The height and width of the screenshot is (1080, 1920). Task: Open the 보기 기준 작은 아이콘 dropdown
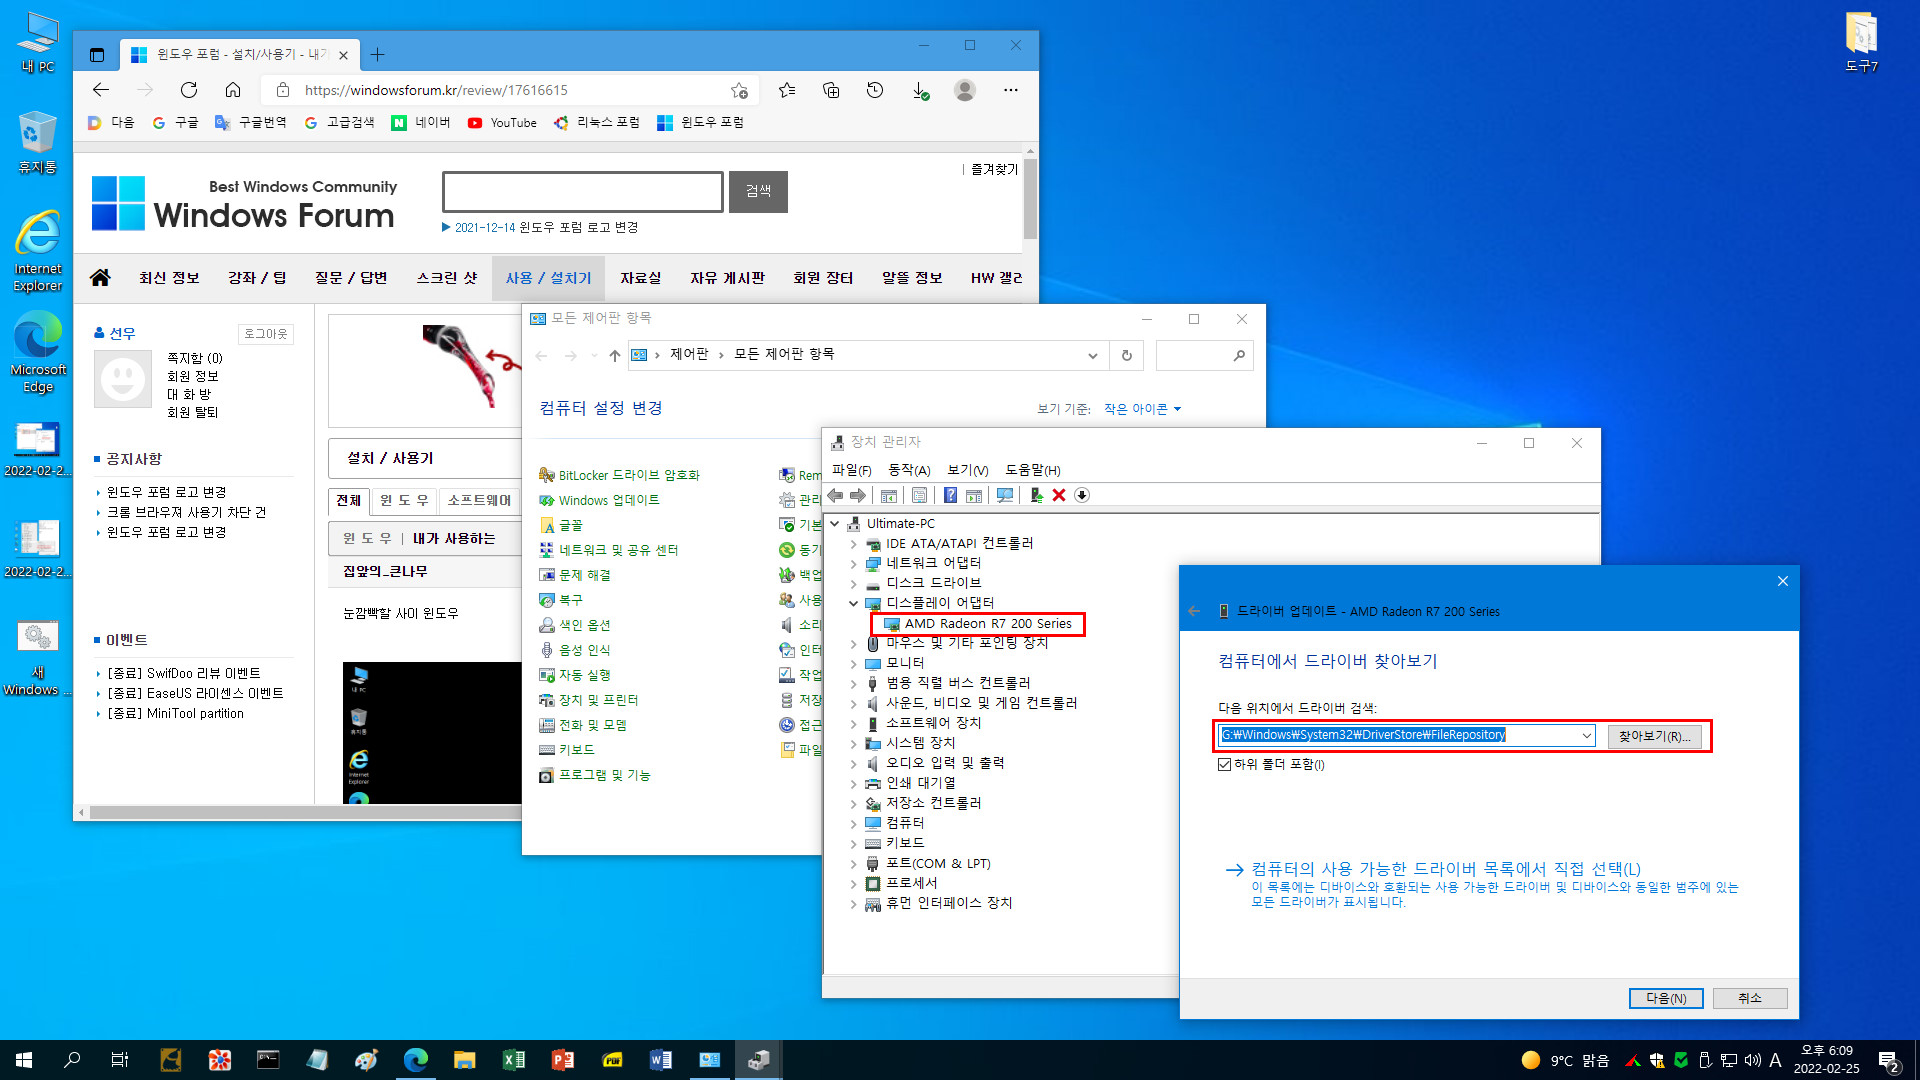(1143, 408)
